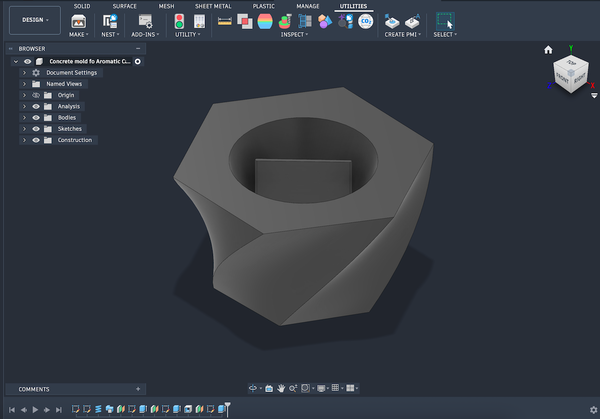Image resolution: width=600 pixels, height=419 pixels.
Task: Switch to the MESH tab
Action: (166, 6)
